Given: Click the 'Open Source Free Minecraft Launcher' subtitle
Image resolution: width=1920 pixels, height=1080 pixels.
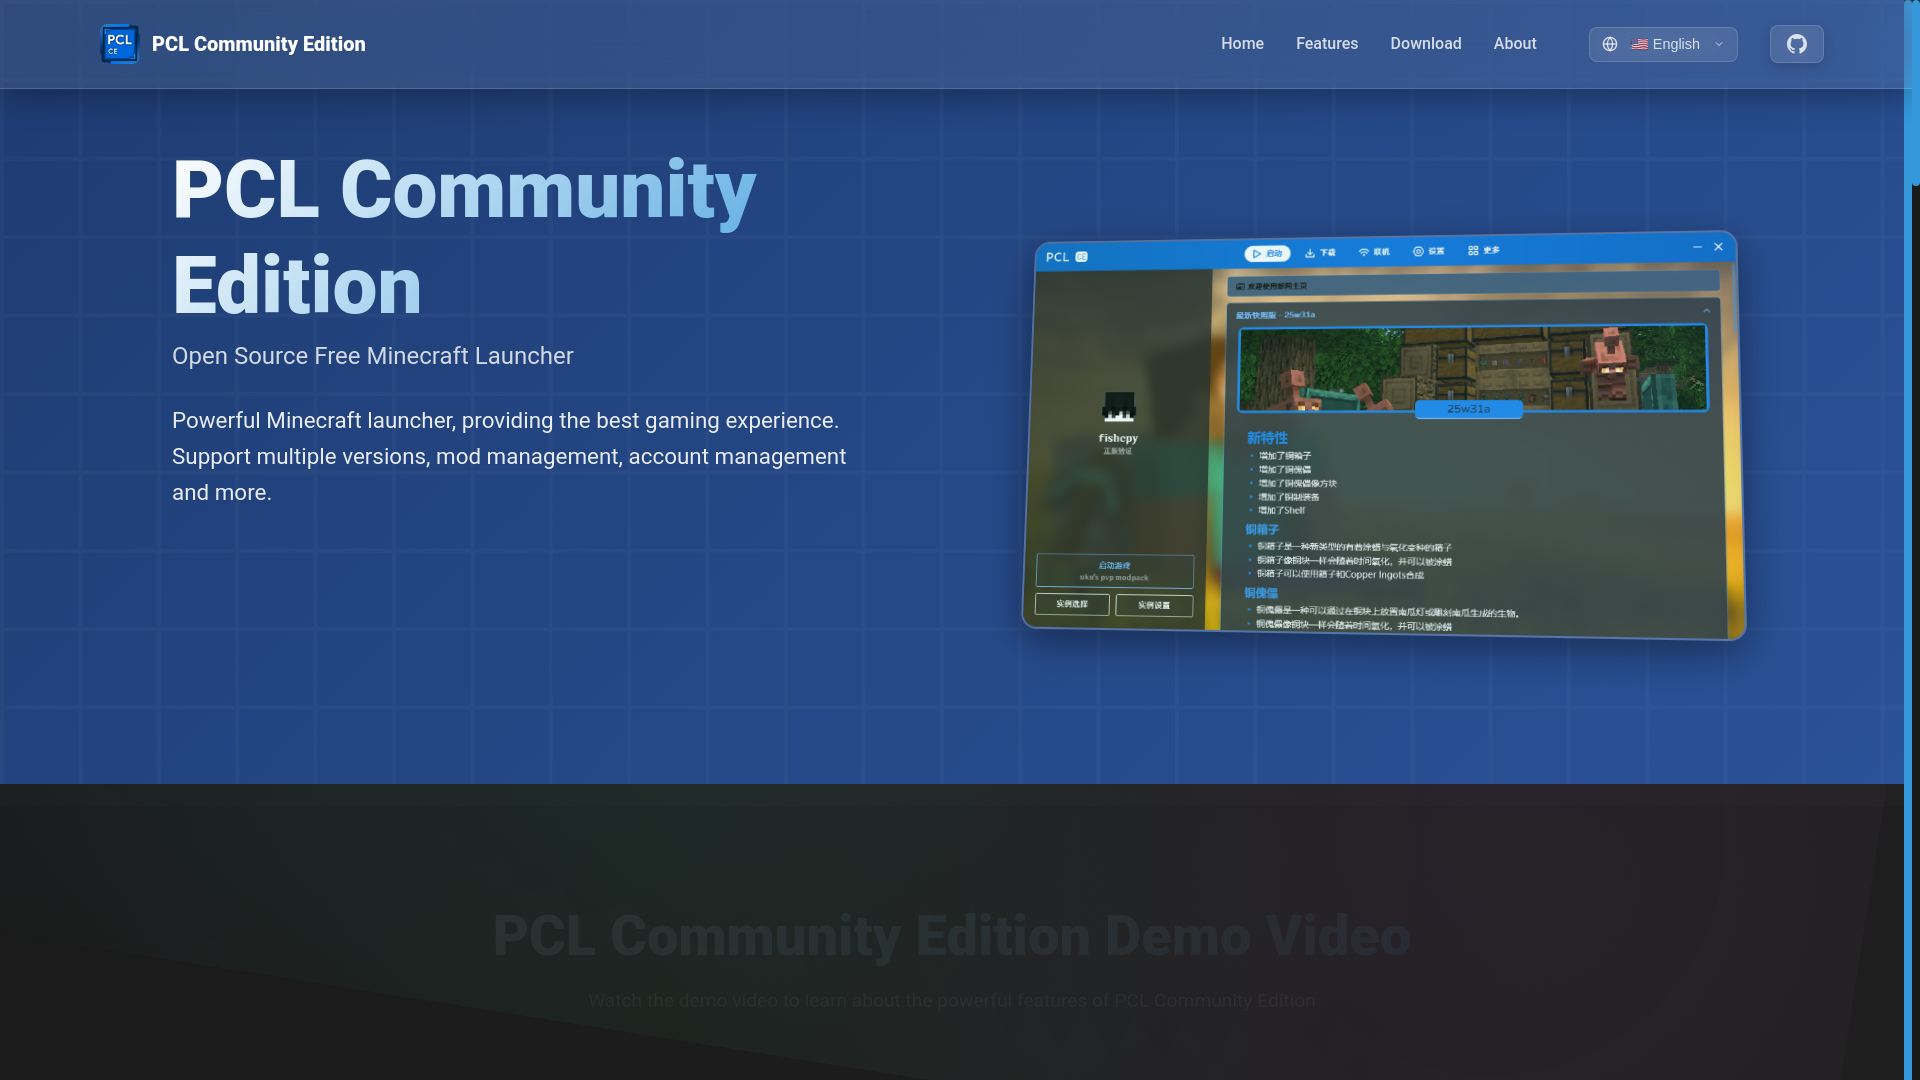Looking at the screenshot, I should pos(373,356).
